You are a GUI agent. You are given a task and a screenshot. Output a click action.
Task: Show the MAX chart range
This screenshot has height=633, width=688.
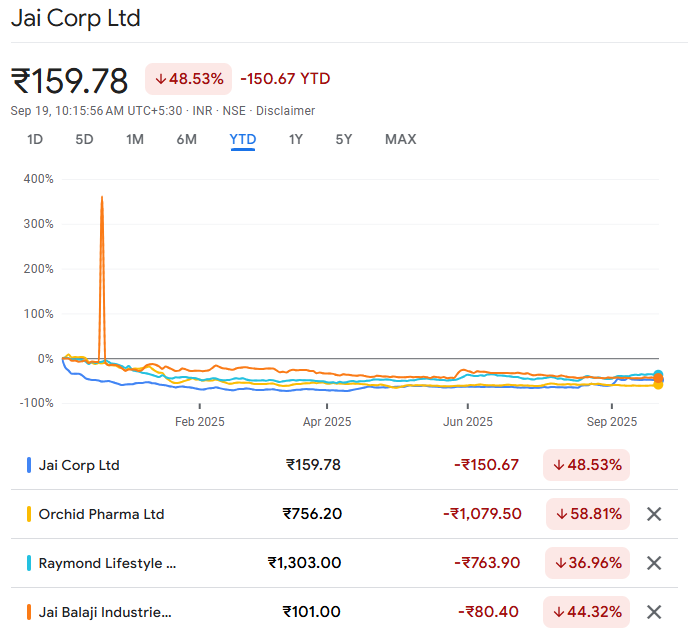[x=401, y=139]
